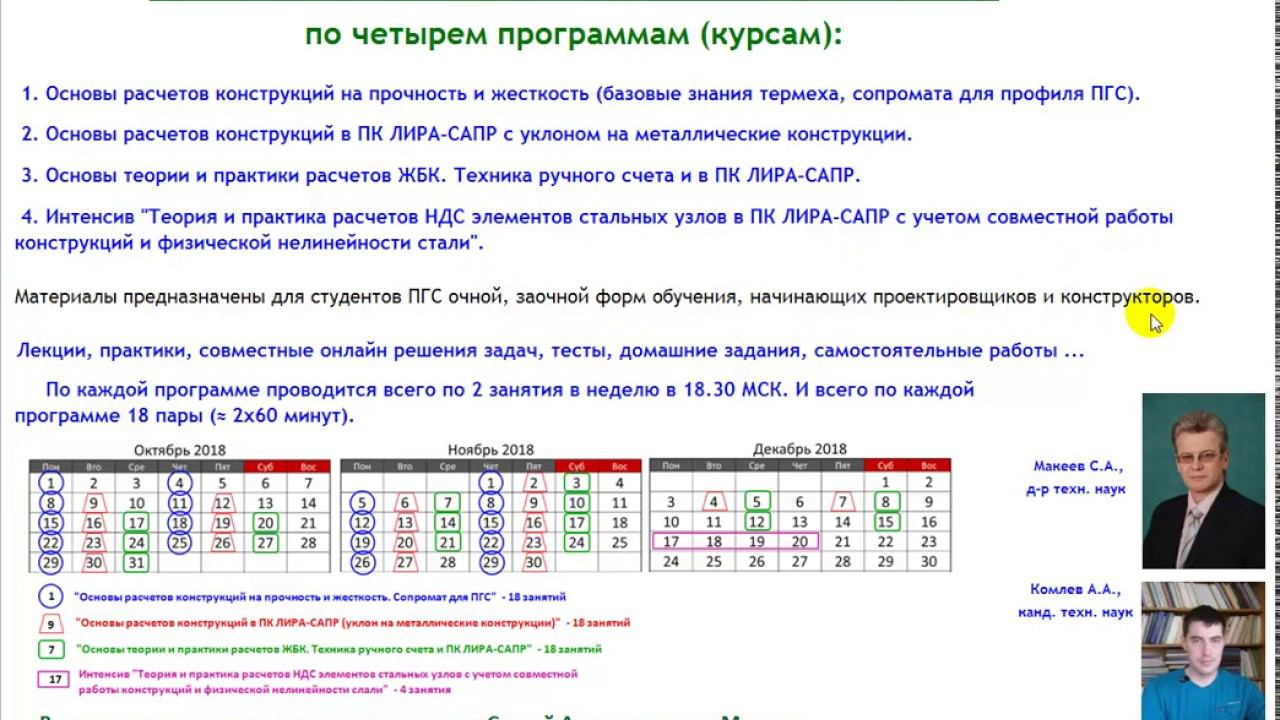Select December date 20 inside magenta rectangle
Image resolution: width=1280 pixels, height=720 pixels.
(x=799, y=541)
